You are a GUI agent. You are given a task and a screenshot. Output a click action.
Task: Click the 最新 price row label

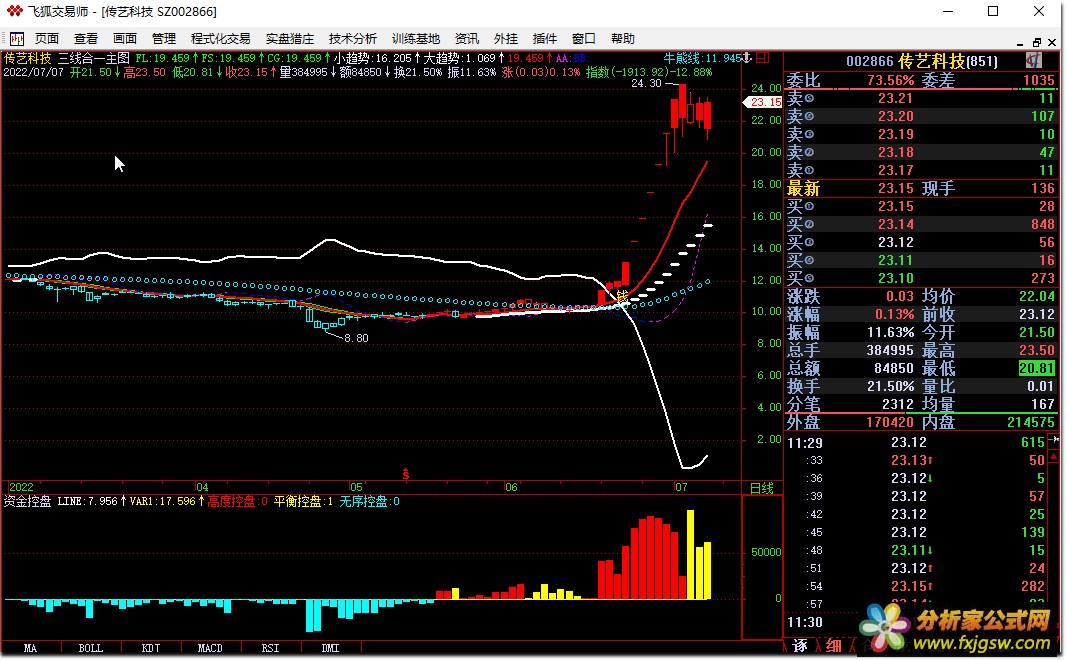click(803, 188)
